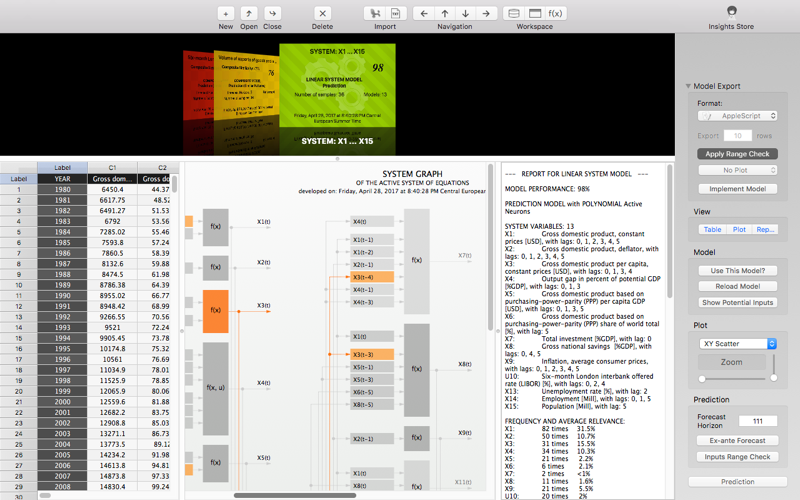Click the X8(t-5) input node

(x=372, y=405)
